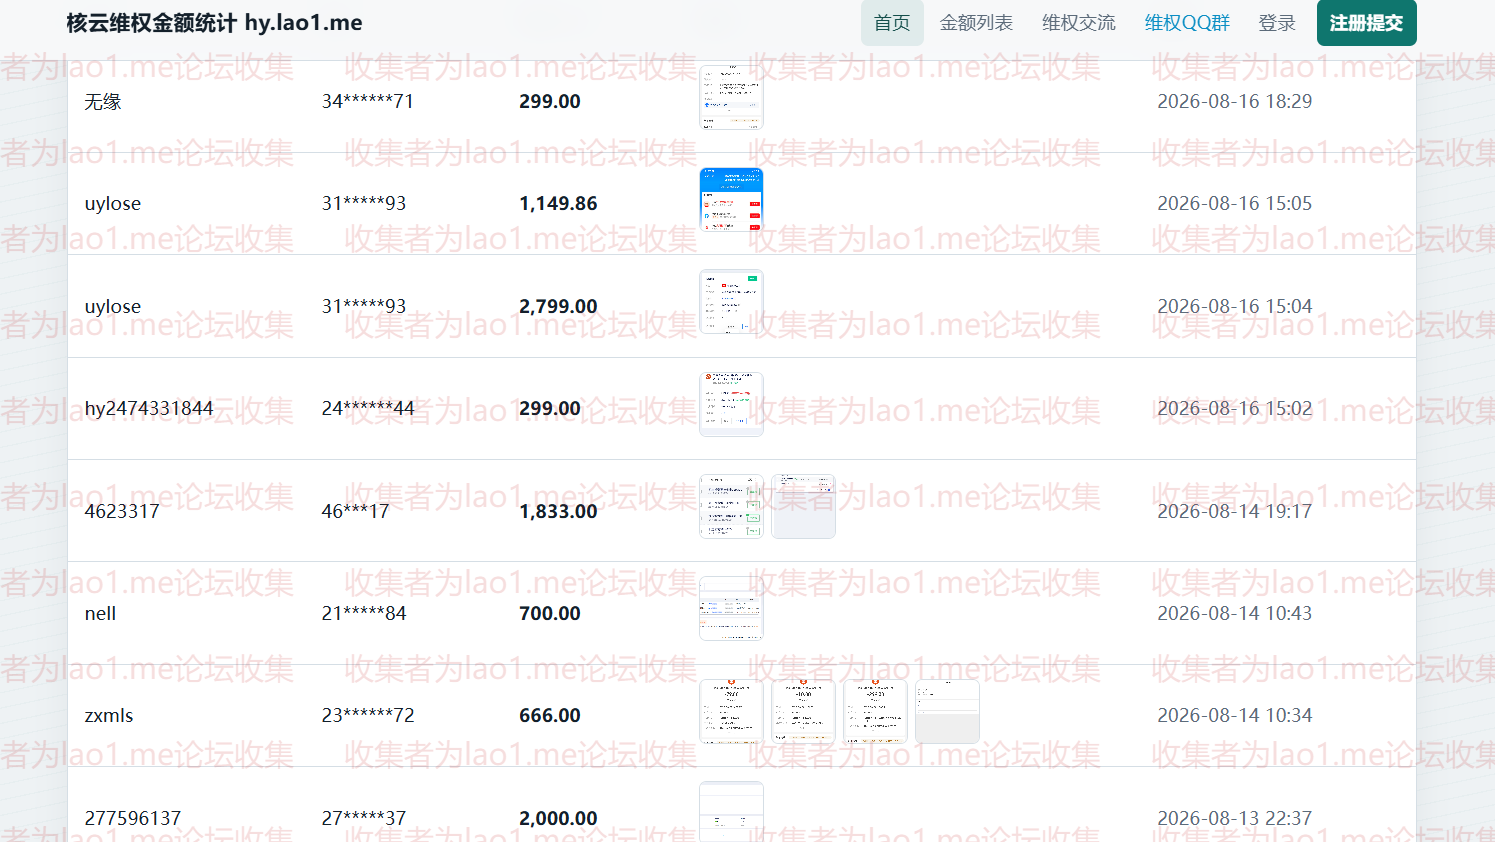The image size is (1495, 842).
Task: Open thumbnail for uylose 2,799.00 entry
Action: [x=731, y=302]
